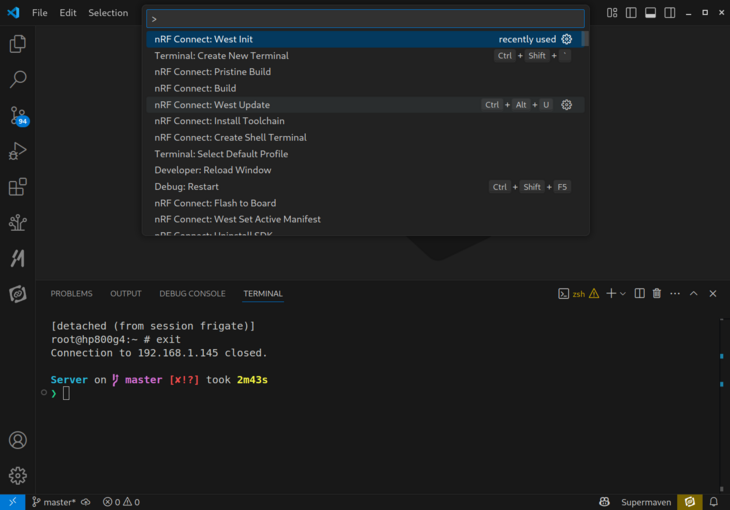Image resolution: width=730 pixels, height=510 pixels.
Task: Create a new terminal with plus icon
Action: tap(611, 293)
